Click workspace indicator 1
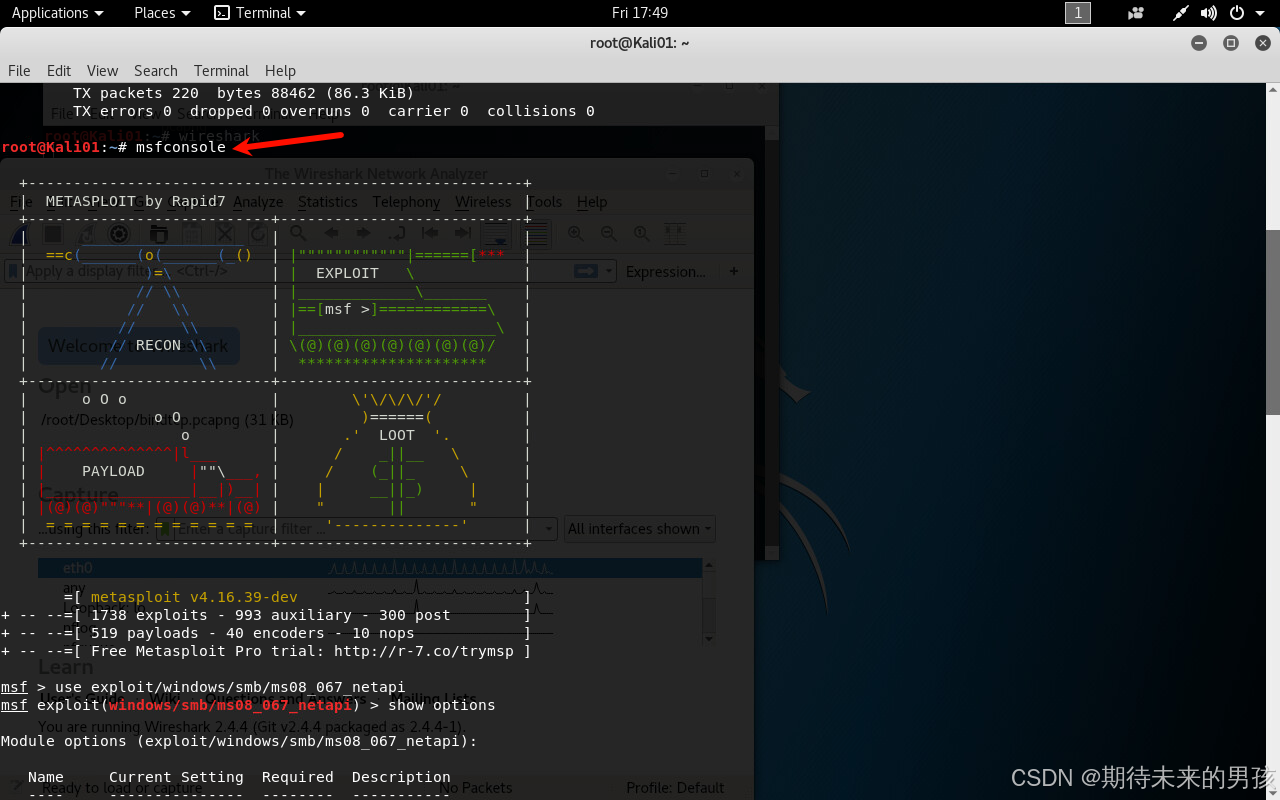The width and height of the screenshot is (1280, 800). (1078, 13)
